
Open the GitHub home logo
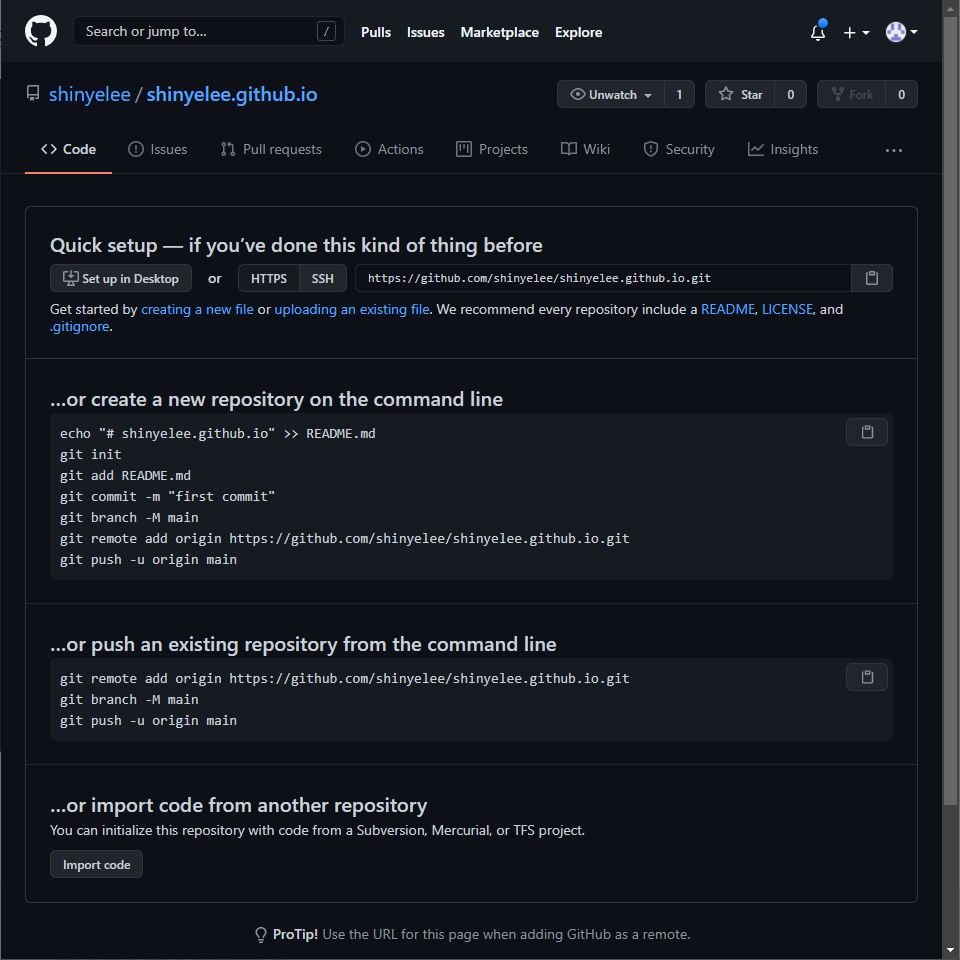pyautogui.click(x=41, y=31)
